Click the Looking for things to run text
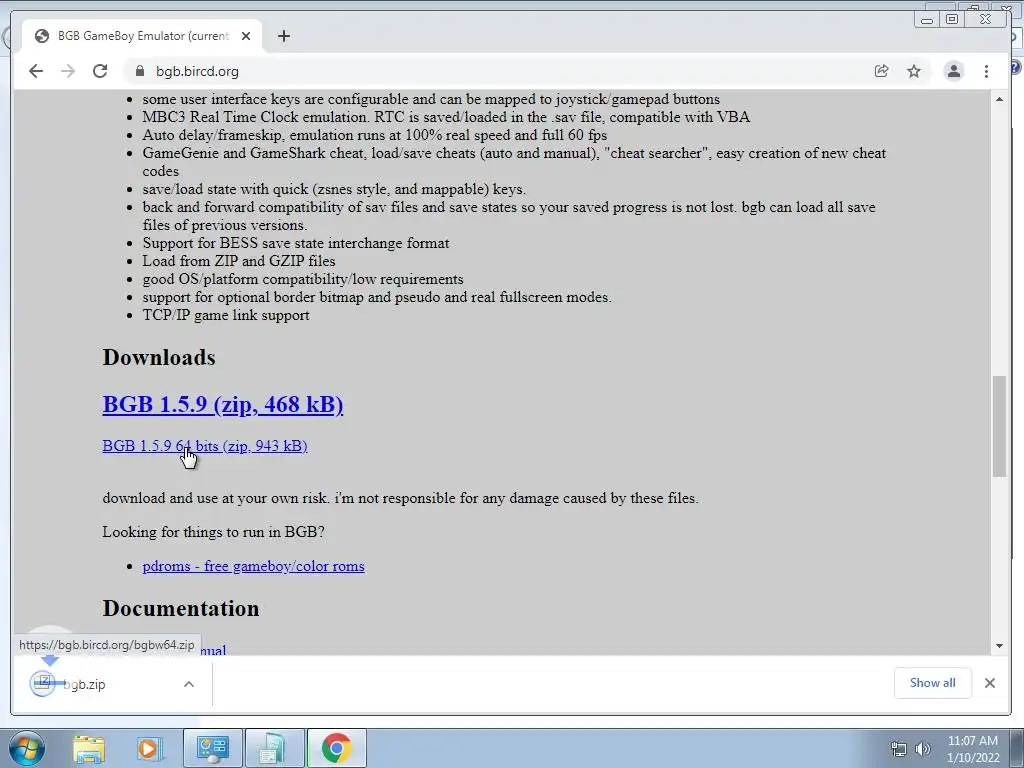 point(214,532)
